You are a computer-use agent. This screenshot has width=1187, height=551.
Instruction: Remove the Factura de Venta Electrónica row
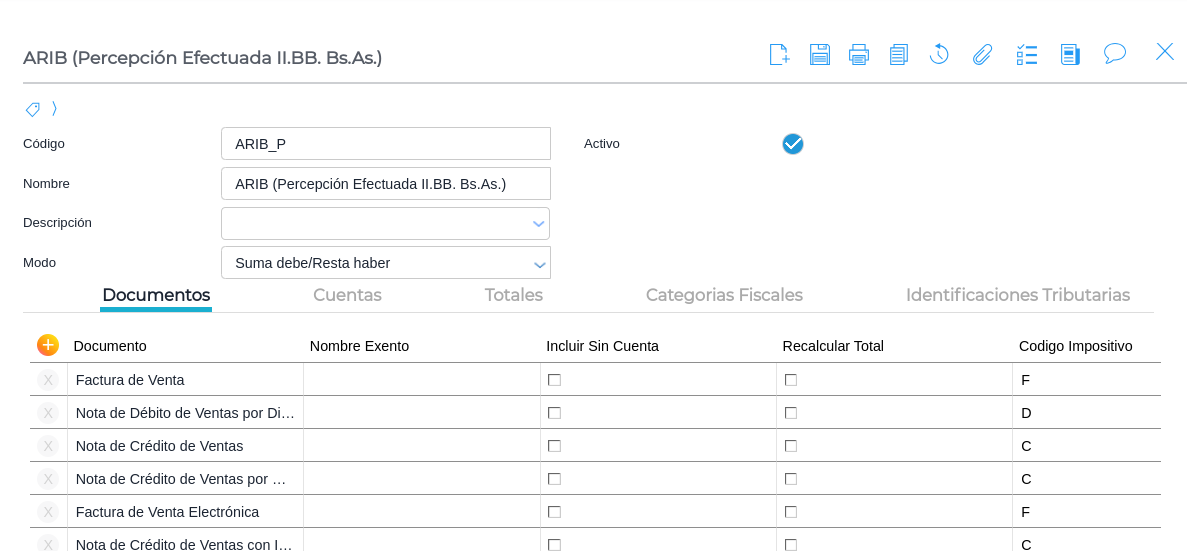(x=48, y=512)
